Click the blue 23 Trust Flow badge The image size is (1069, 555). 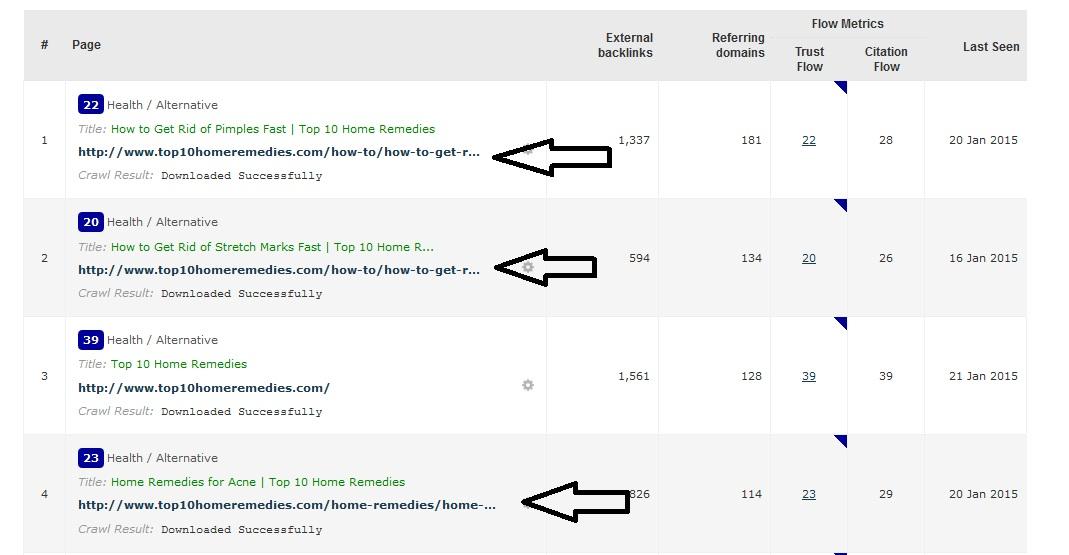click(x=91, y=458)
